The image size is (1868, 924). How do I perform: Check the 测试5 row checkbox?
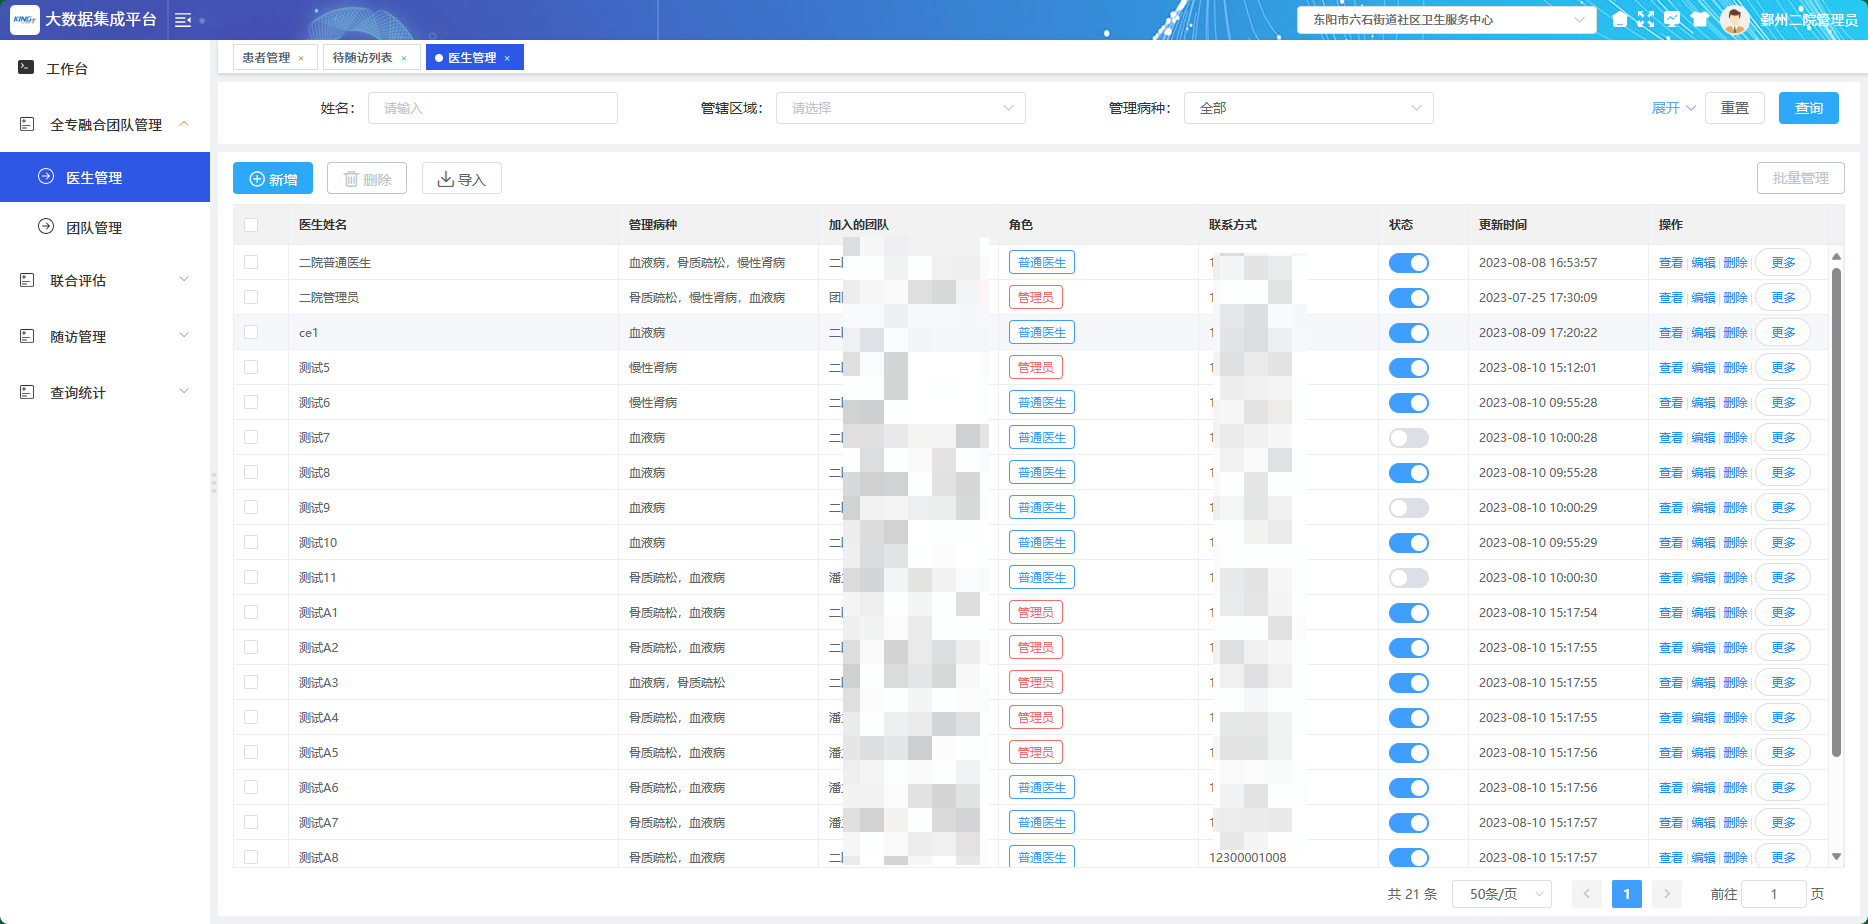pos(251,367)
